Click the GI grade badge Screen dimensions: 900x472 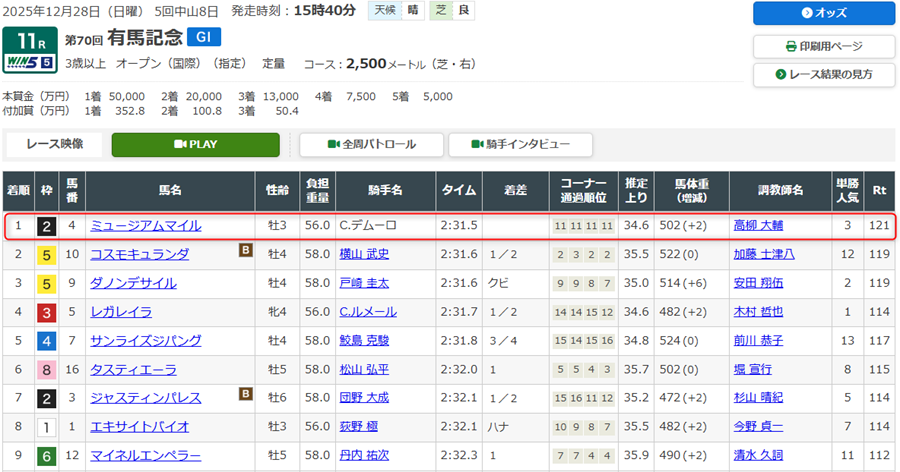click(204, 37)
